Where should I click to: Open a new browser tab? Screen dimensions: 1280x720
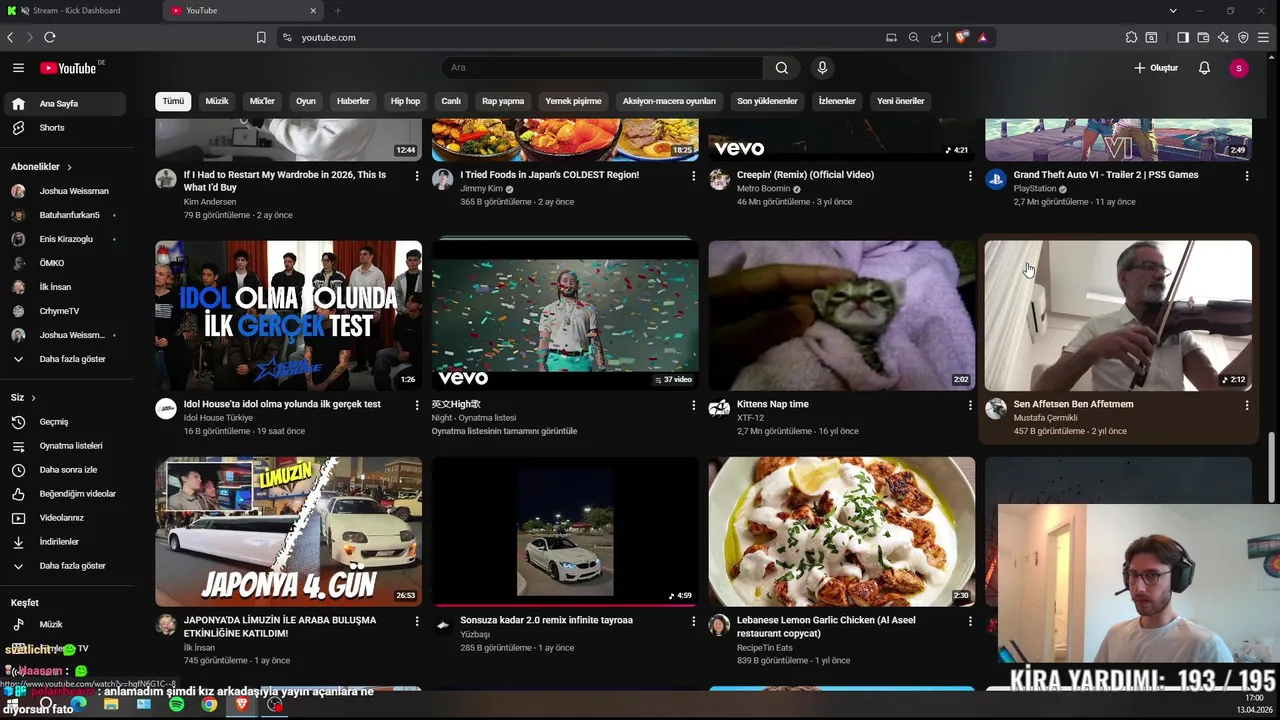337,10
